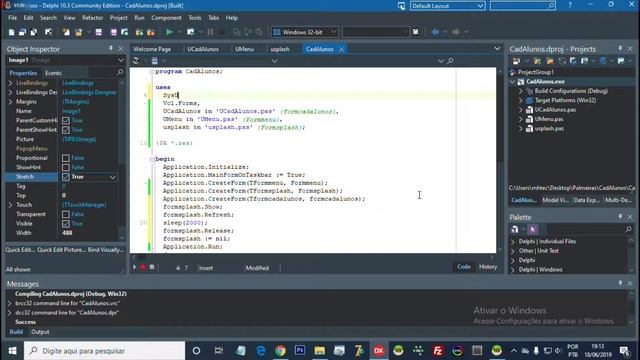640x360 pixels.
Task: Click the Quick Edit Picture link
Action: coord(61,250)
